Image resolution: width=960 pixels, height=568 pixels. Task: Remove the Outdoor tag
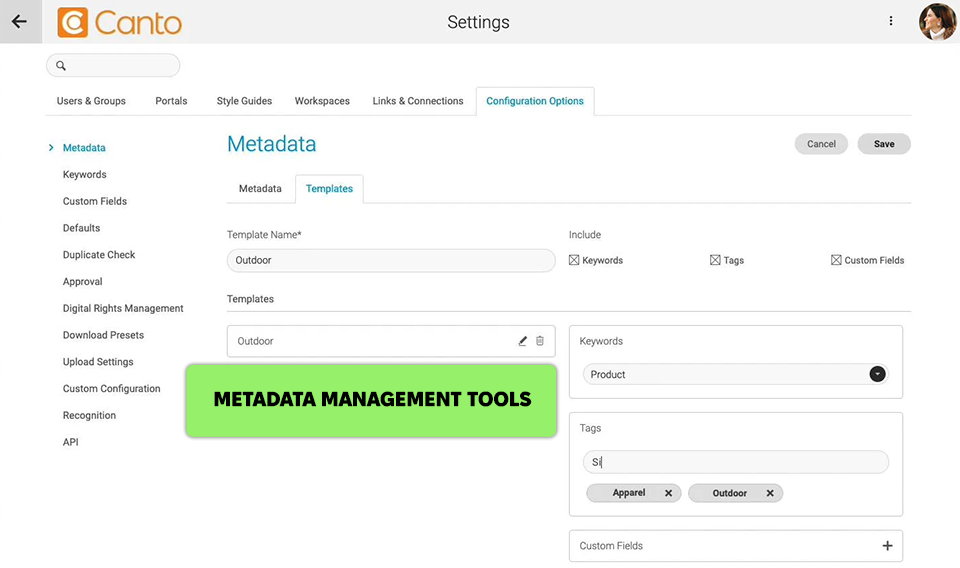[770, 493]
